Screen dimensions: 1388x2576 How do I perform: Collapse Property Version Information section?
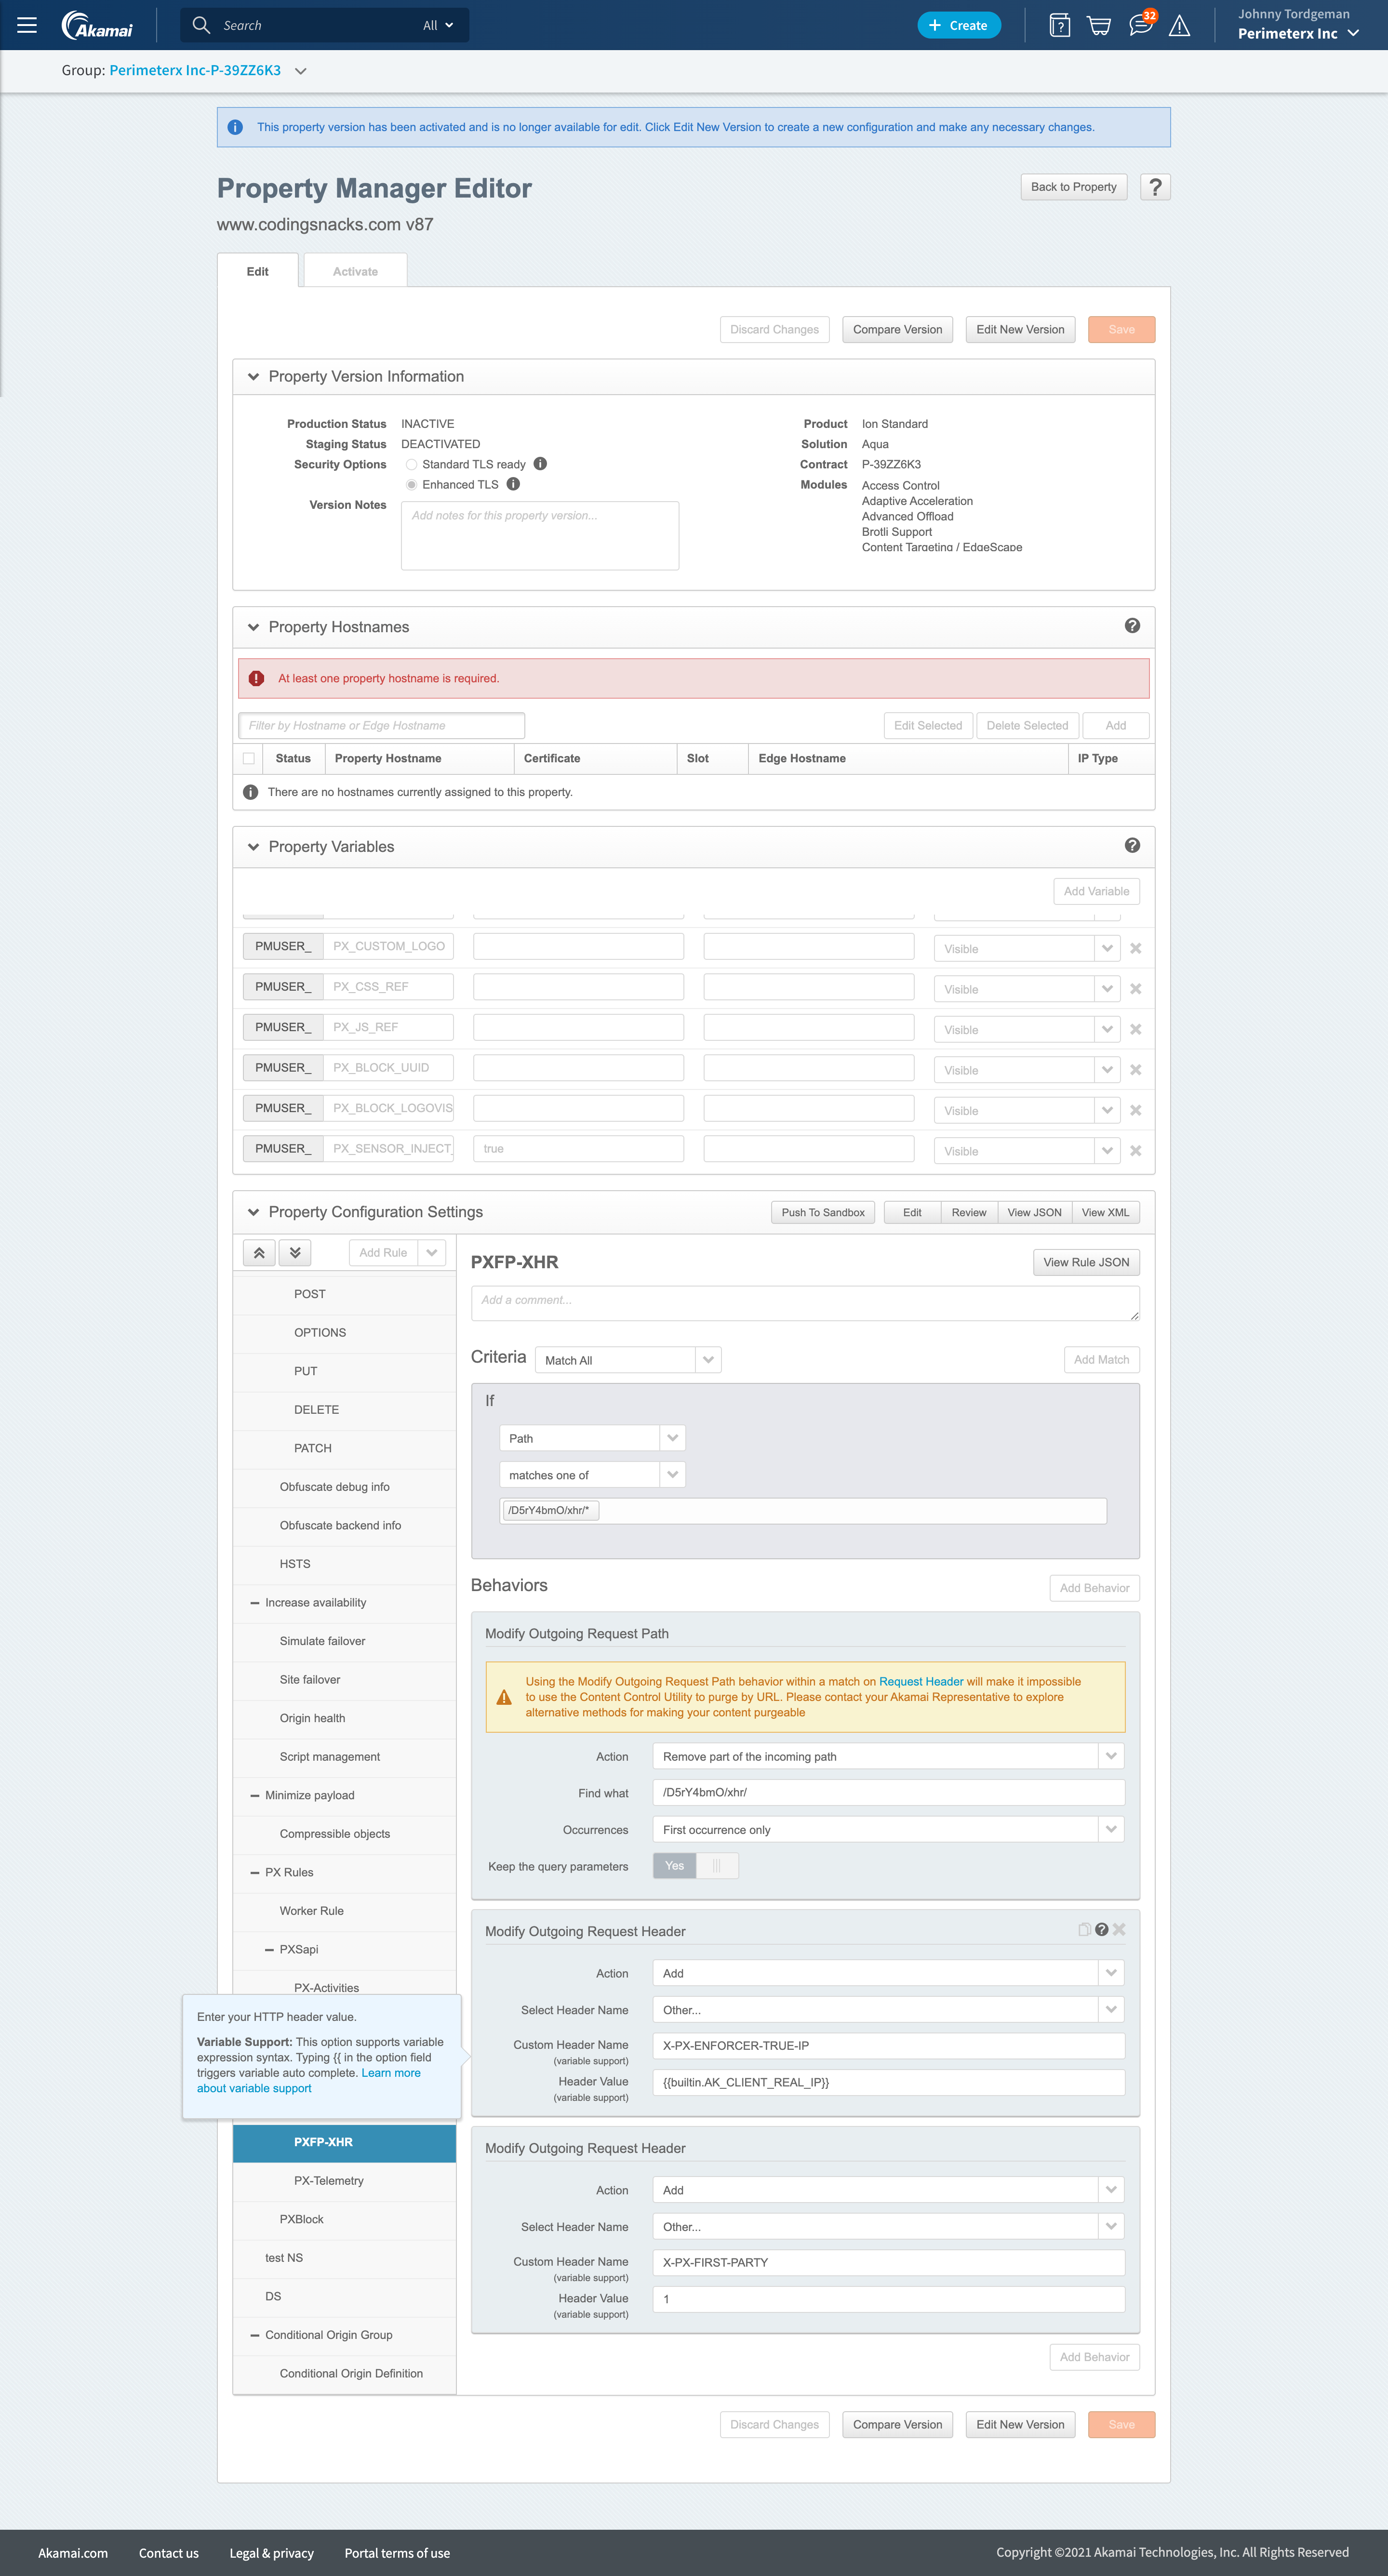pyautogui.click(x=254, y=377)
